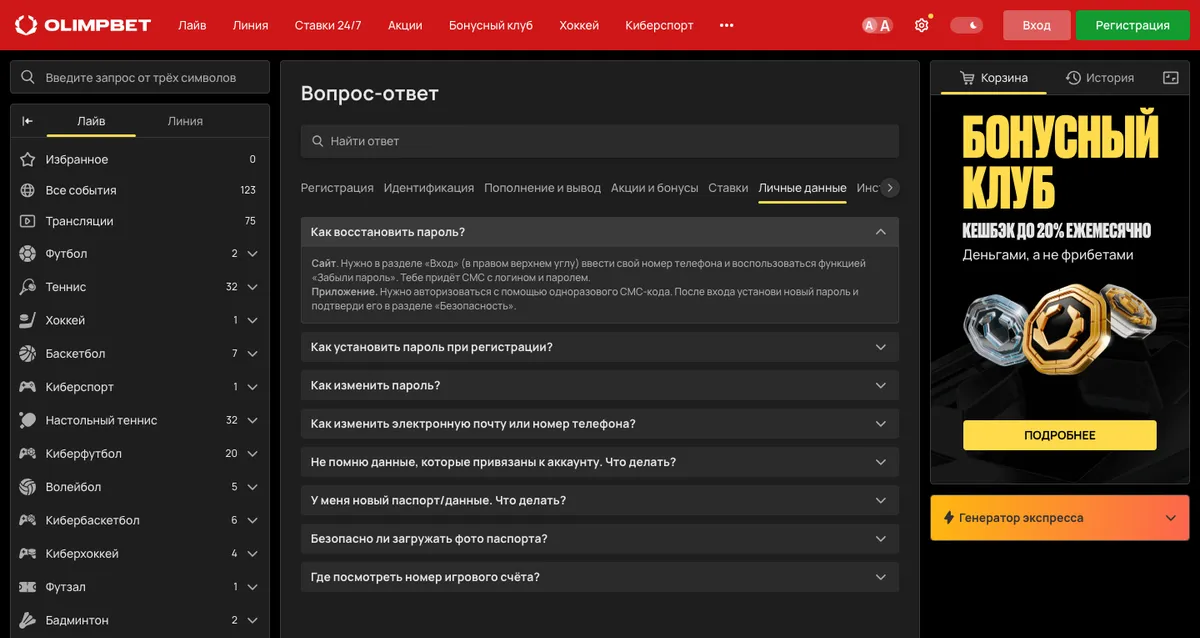Click the magnifier in Найти ответ field
Screen dimensions: 1200x638
point(318,141)
